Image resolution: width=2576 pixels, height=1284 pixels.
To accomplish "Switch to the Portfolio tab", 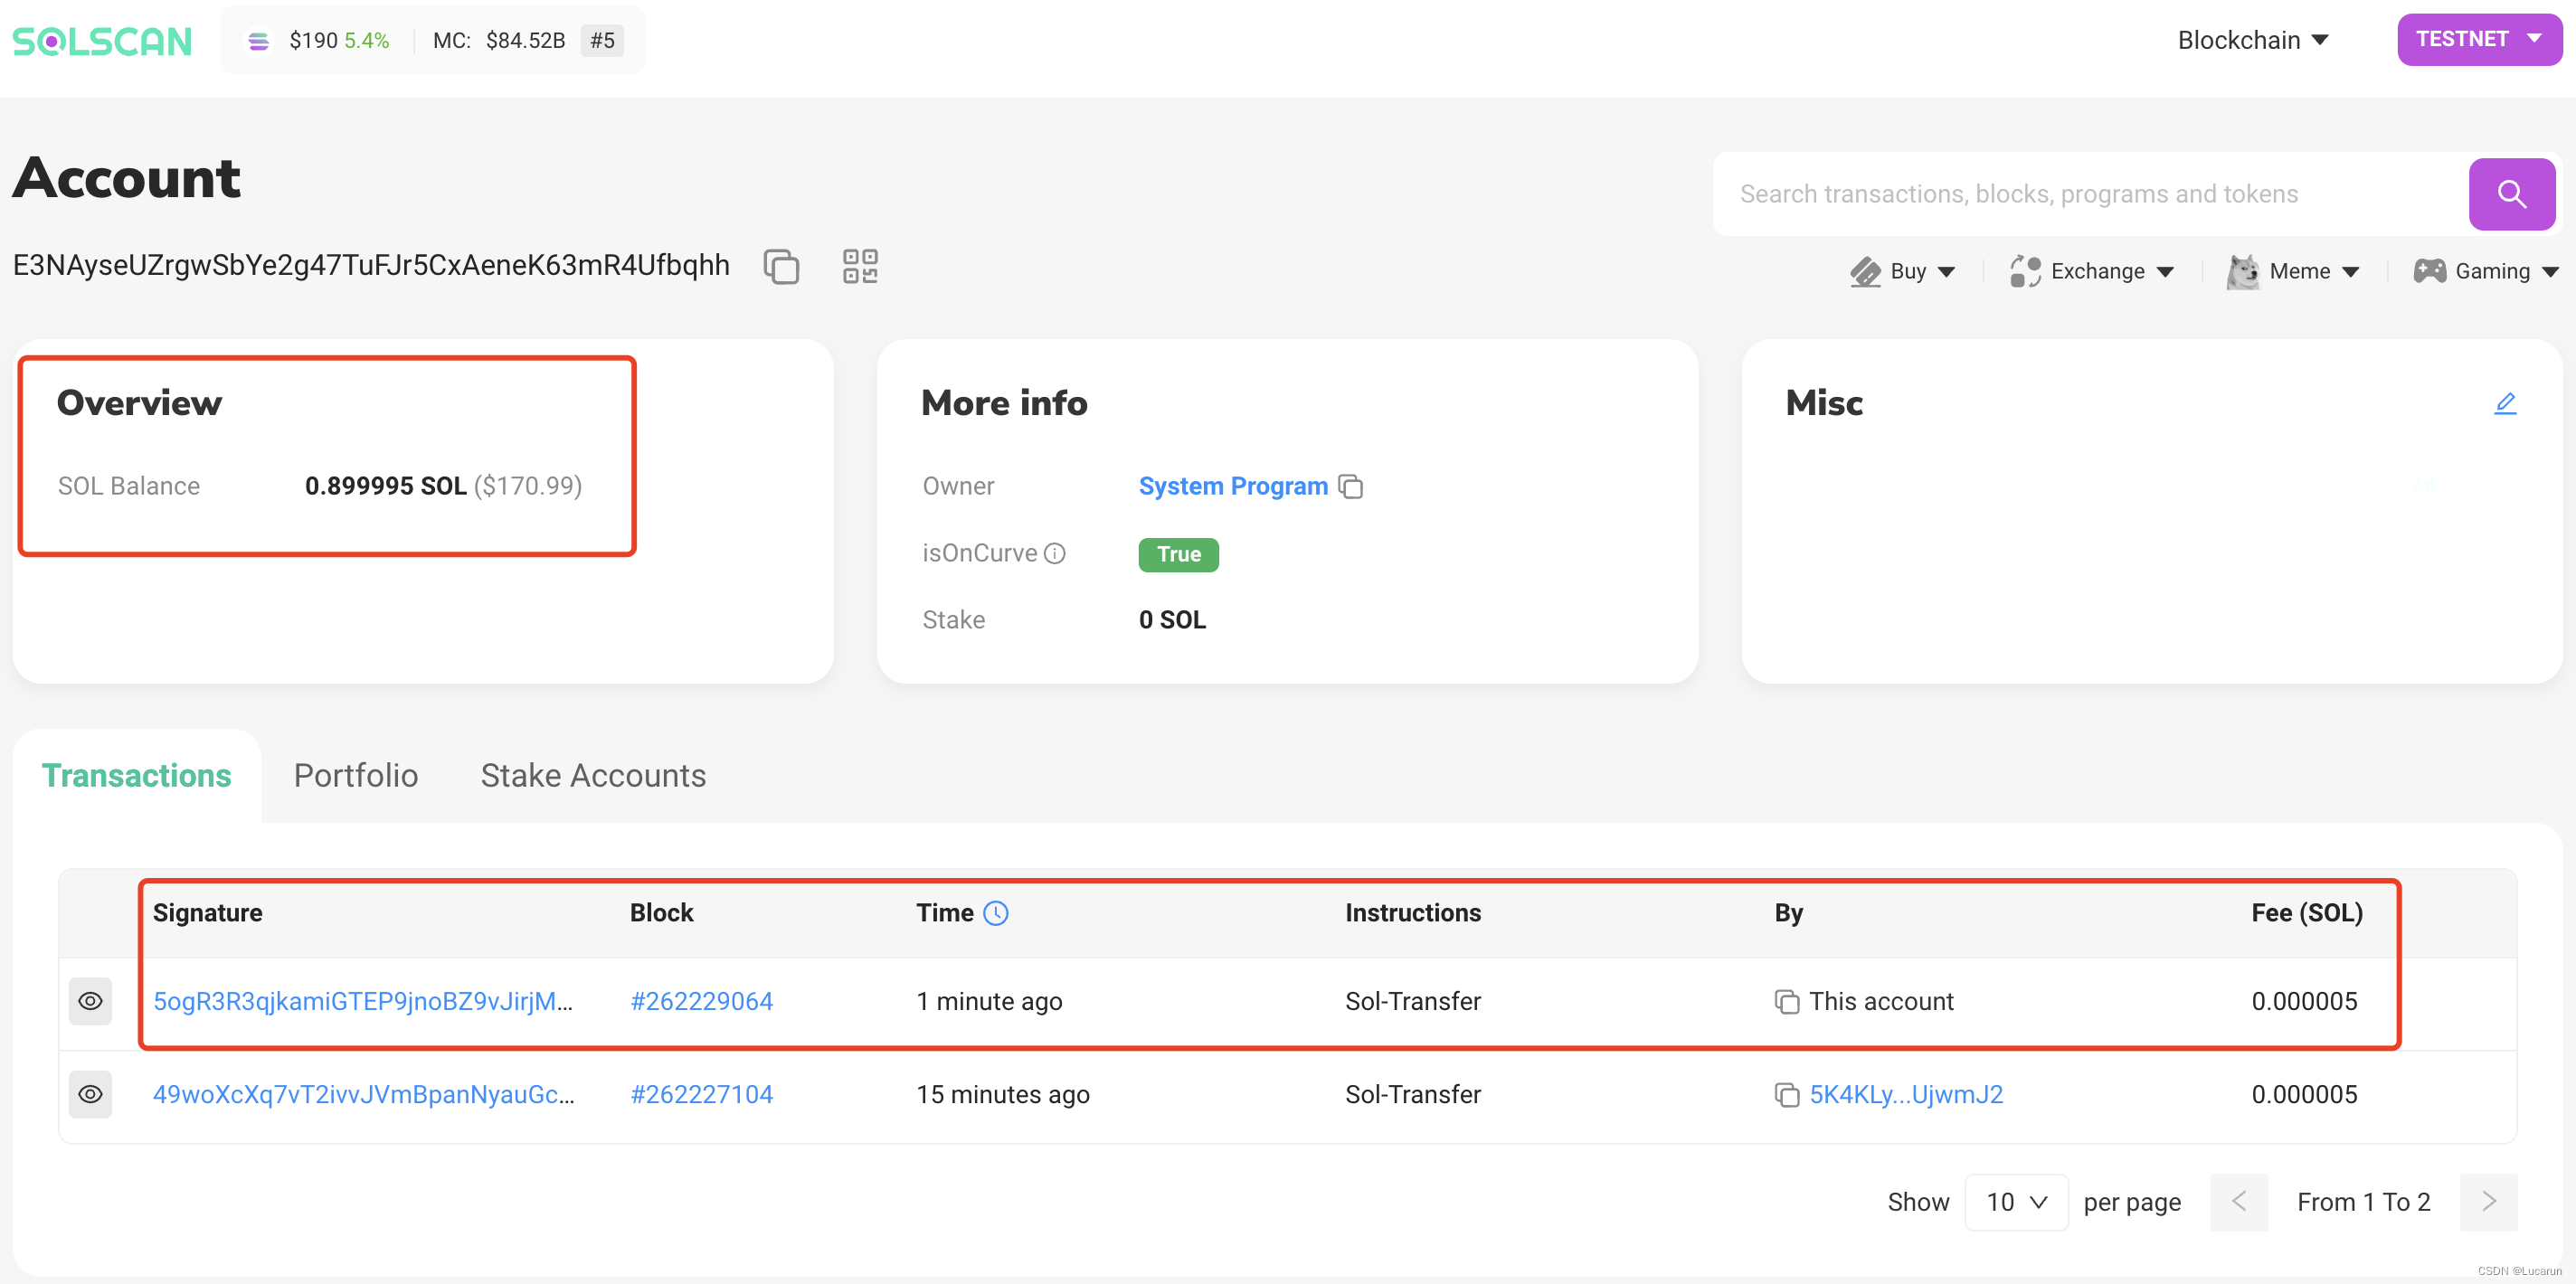I will pyautogui.click(x=355, y=776).
